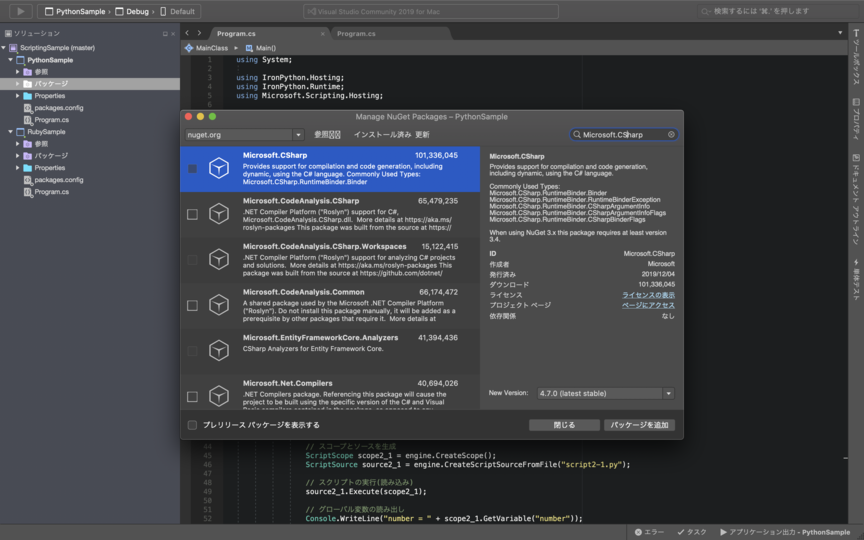Click RubySample's Program.cs file icon
Screen dimensions: 864x540
[x=28, y=192]
